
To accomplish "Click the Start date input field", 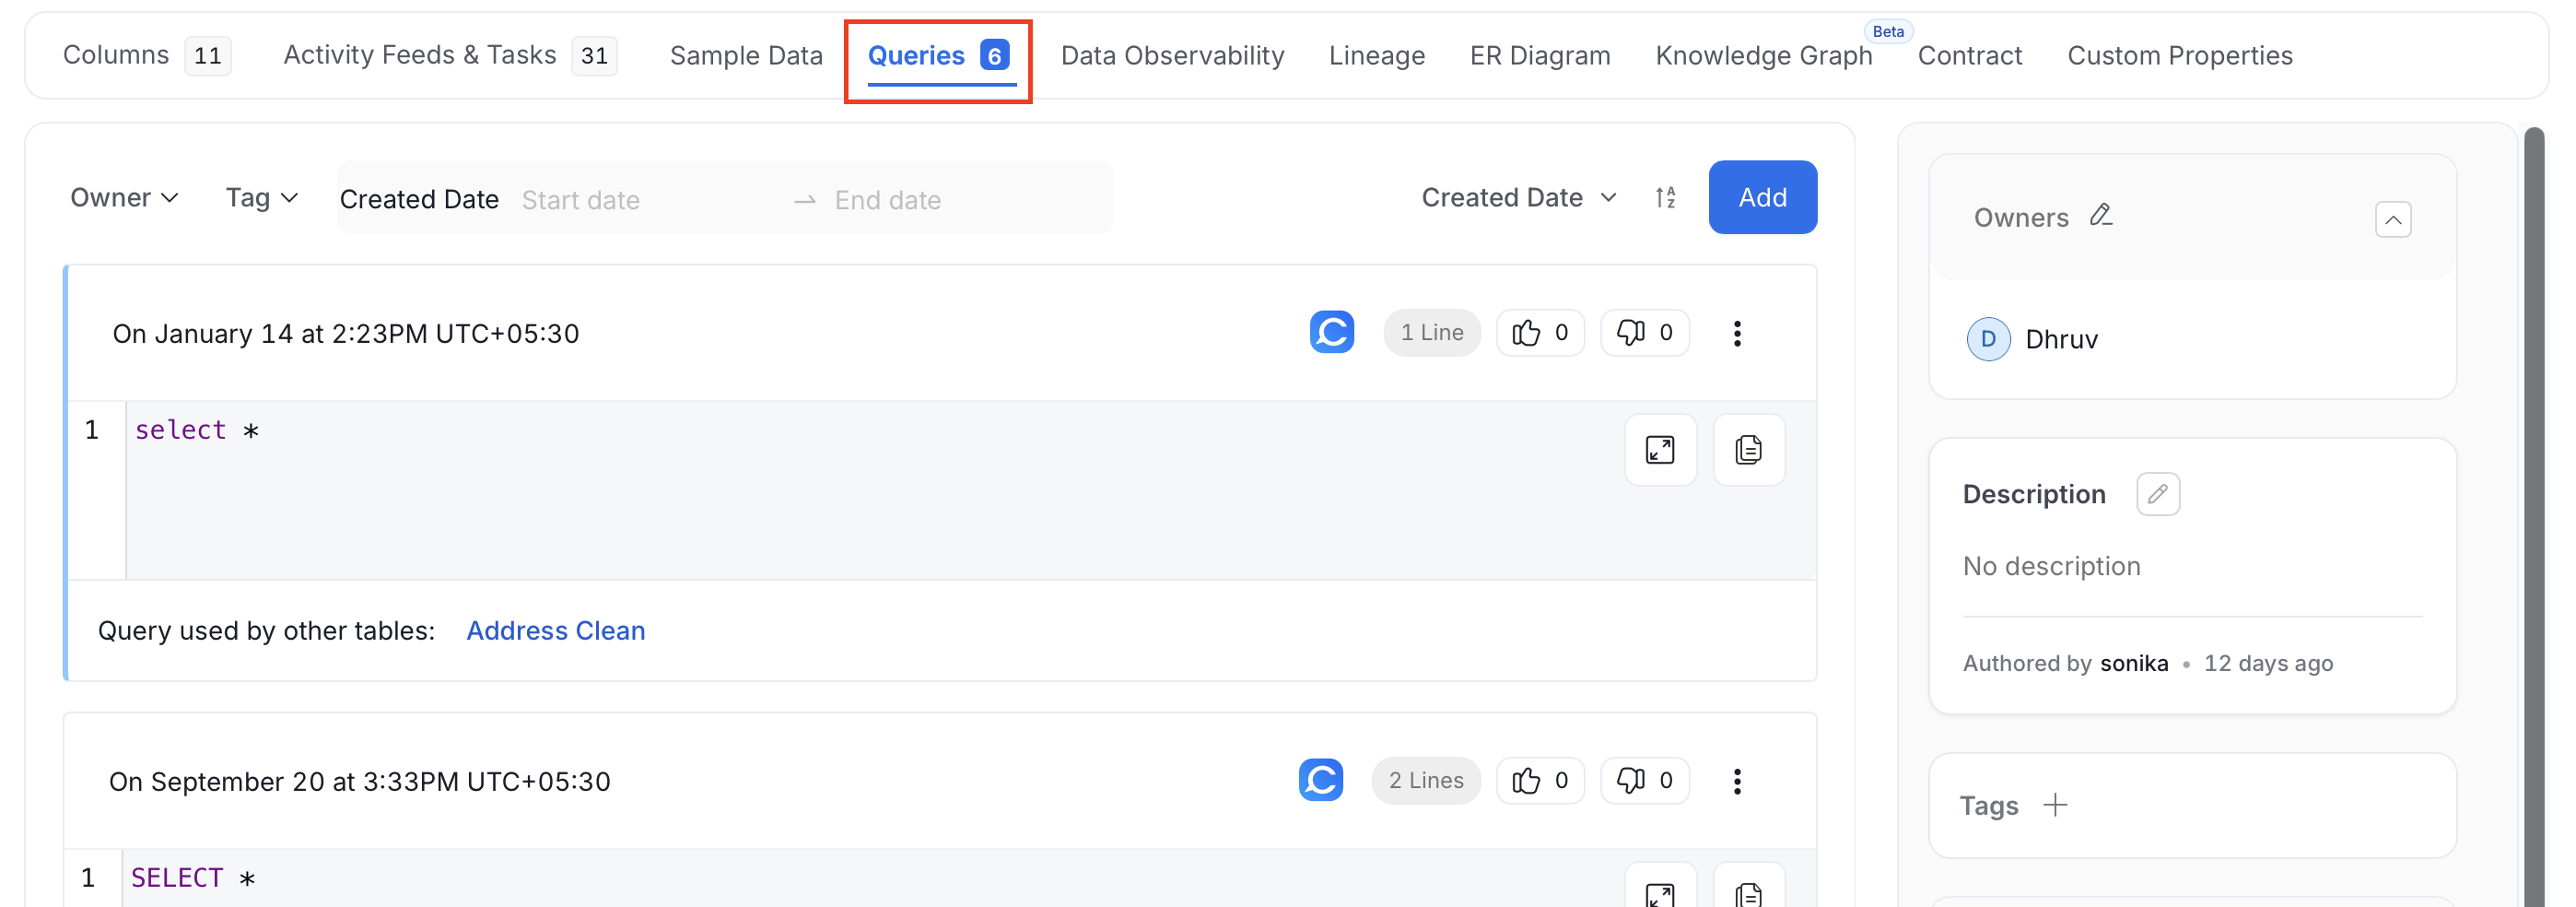I will tap(650, 200).
